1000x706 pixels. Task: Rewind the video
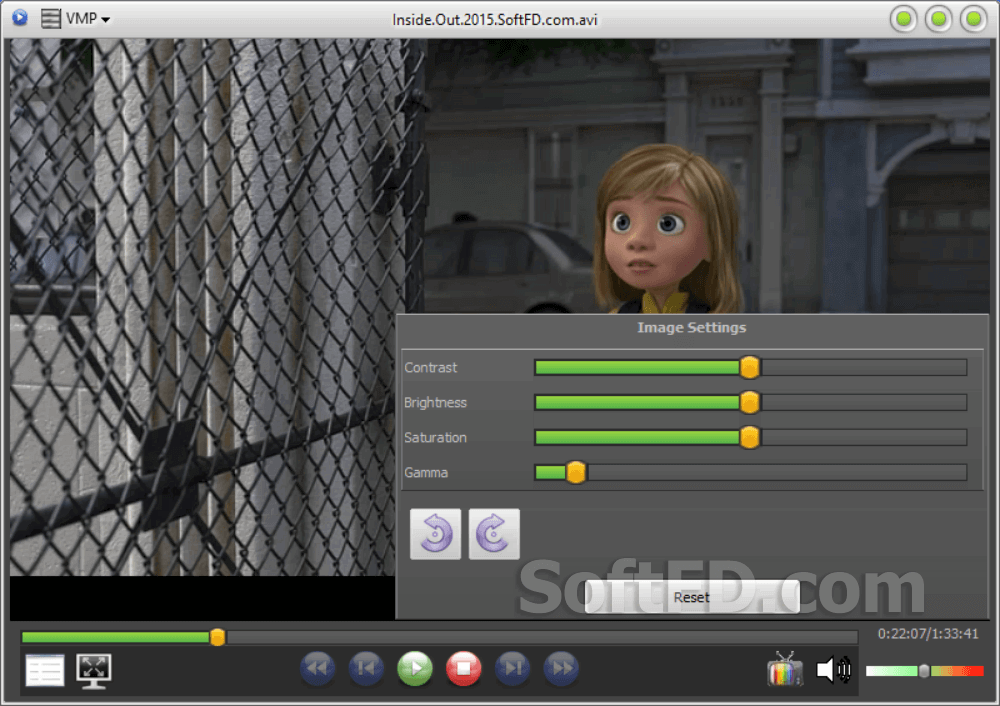317,668
